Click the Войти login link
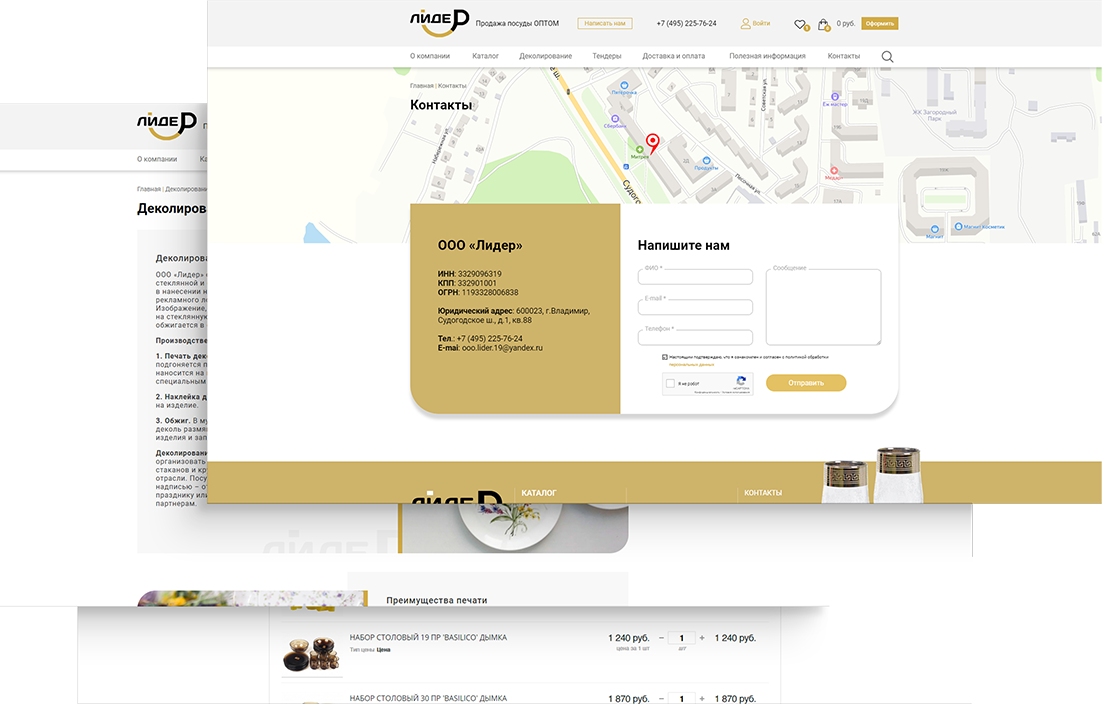 click(761, 23)
